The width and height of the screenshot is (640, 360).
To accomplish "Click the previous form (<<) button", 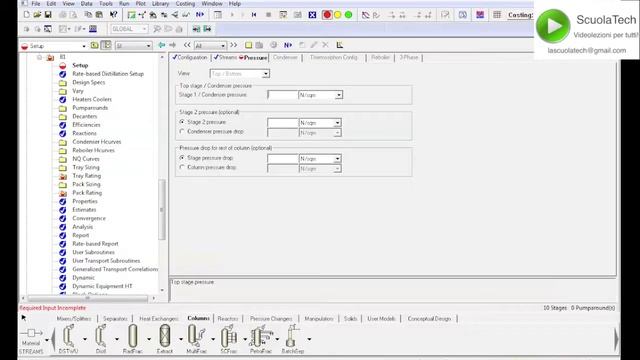I will [187, 45].
